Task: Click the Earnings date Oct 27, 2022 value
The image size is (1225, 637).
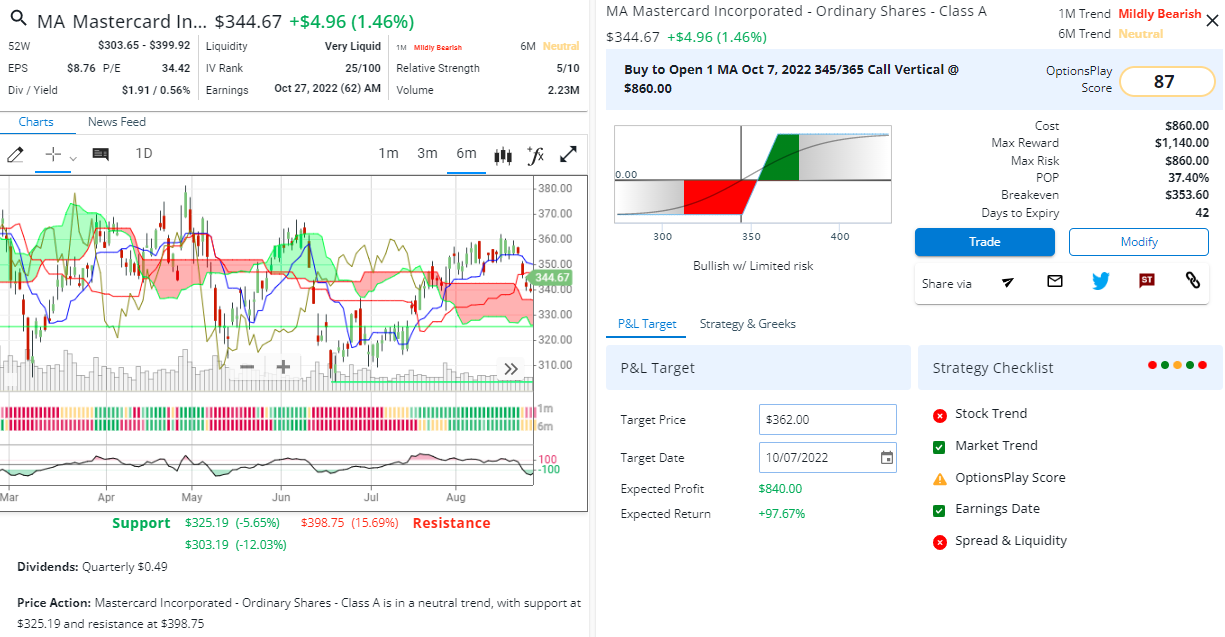Action: pyautogui.click(x=327, y=89)
